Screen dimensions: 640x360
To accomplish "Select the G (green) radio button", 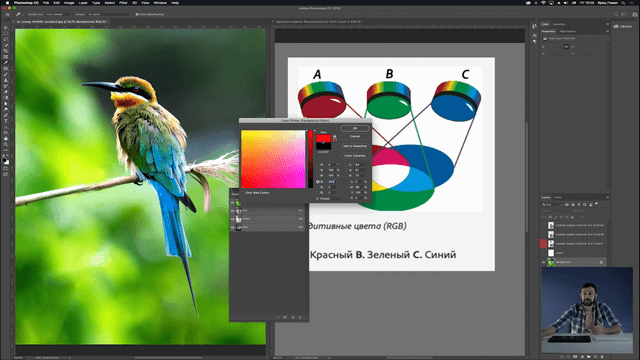I will pyautogui.click(x=318, y=187).
